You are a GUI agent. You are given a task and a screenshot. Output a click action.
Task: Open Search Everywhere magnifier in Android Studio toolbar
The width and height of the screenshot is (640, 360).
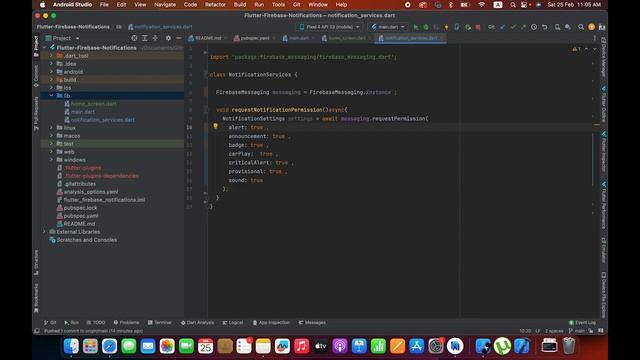tap(580, 27)
